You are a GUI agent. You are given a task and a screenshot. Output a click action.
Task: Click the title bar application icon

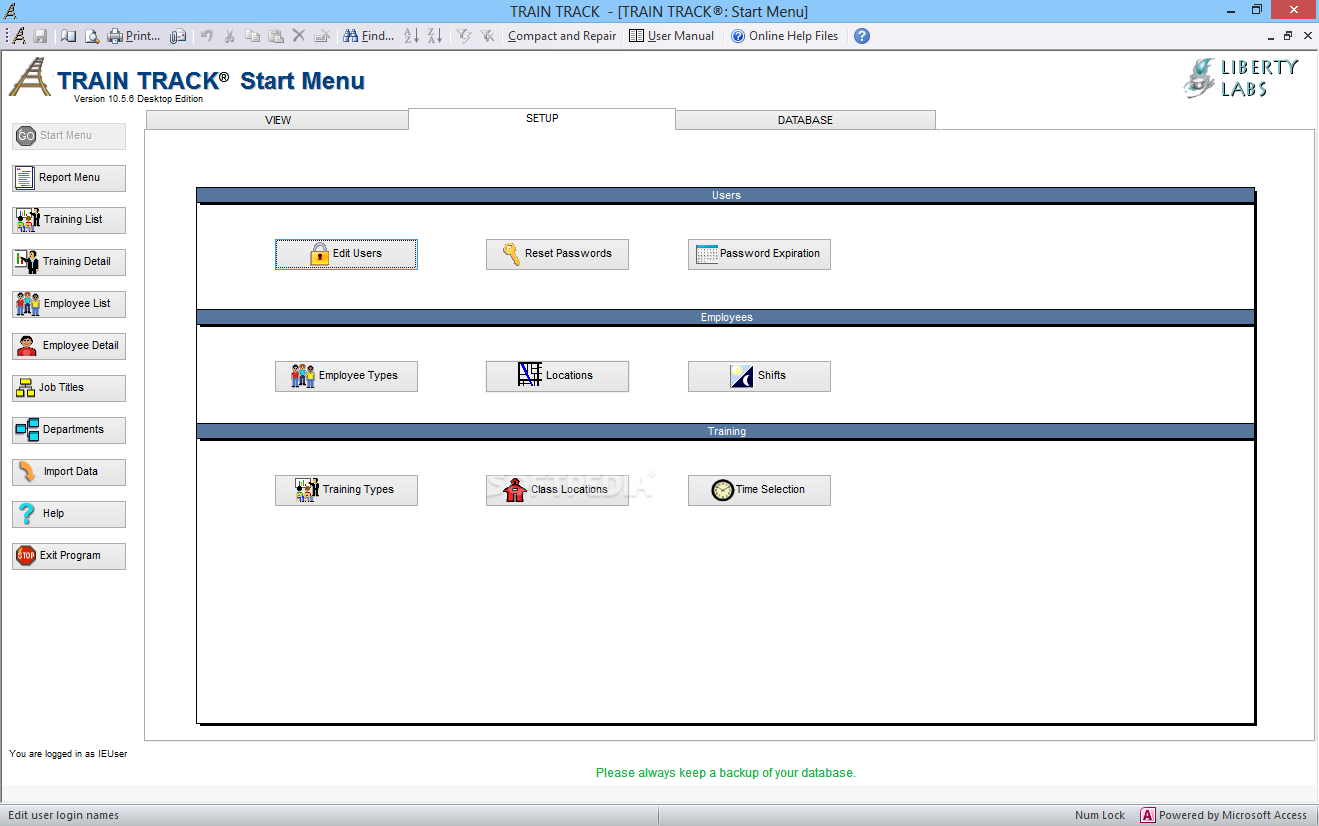tap(11, 11)
